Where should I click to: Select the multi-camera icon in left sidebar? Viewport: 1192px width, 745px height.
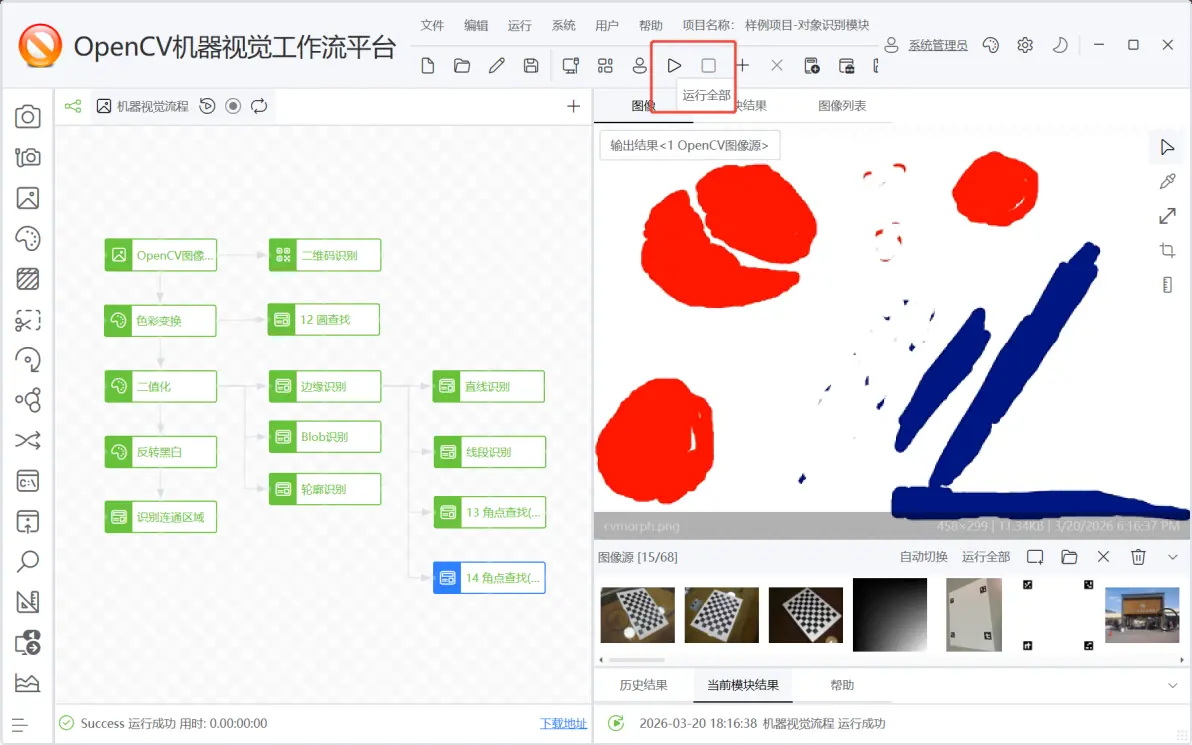point(28,157)
